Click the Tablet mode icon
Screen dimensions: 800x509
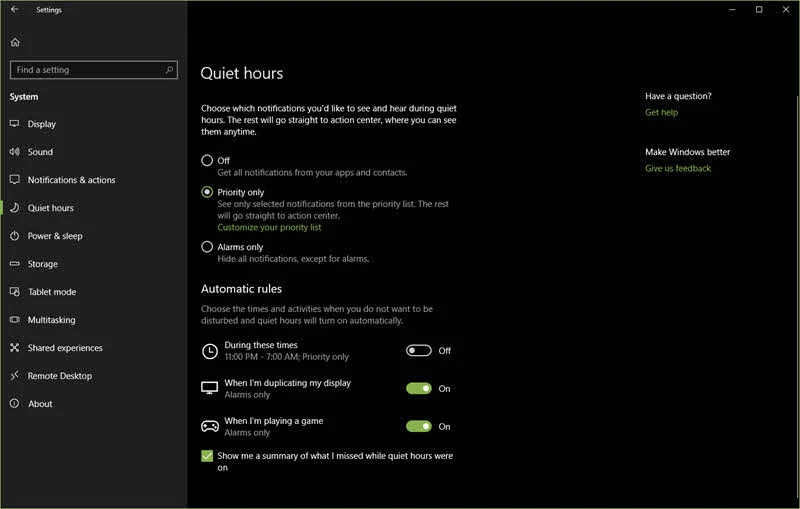(x=15, y=292)
